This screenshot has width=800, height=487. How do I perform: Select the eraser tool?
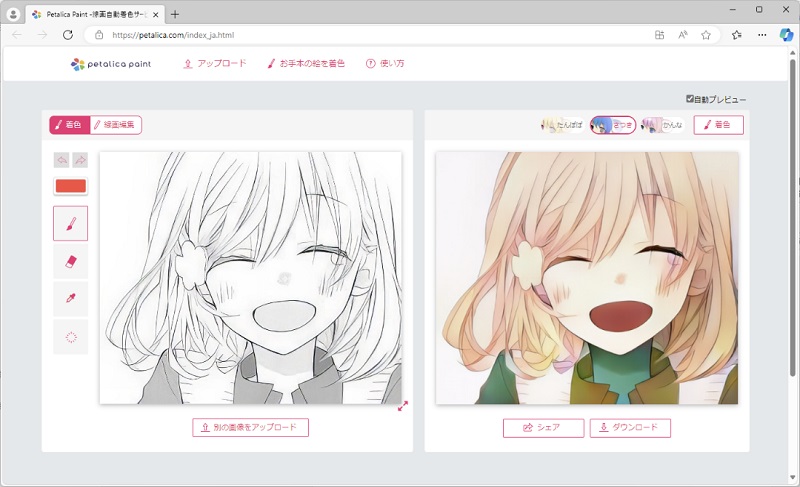pos(70,262)
